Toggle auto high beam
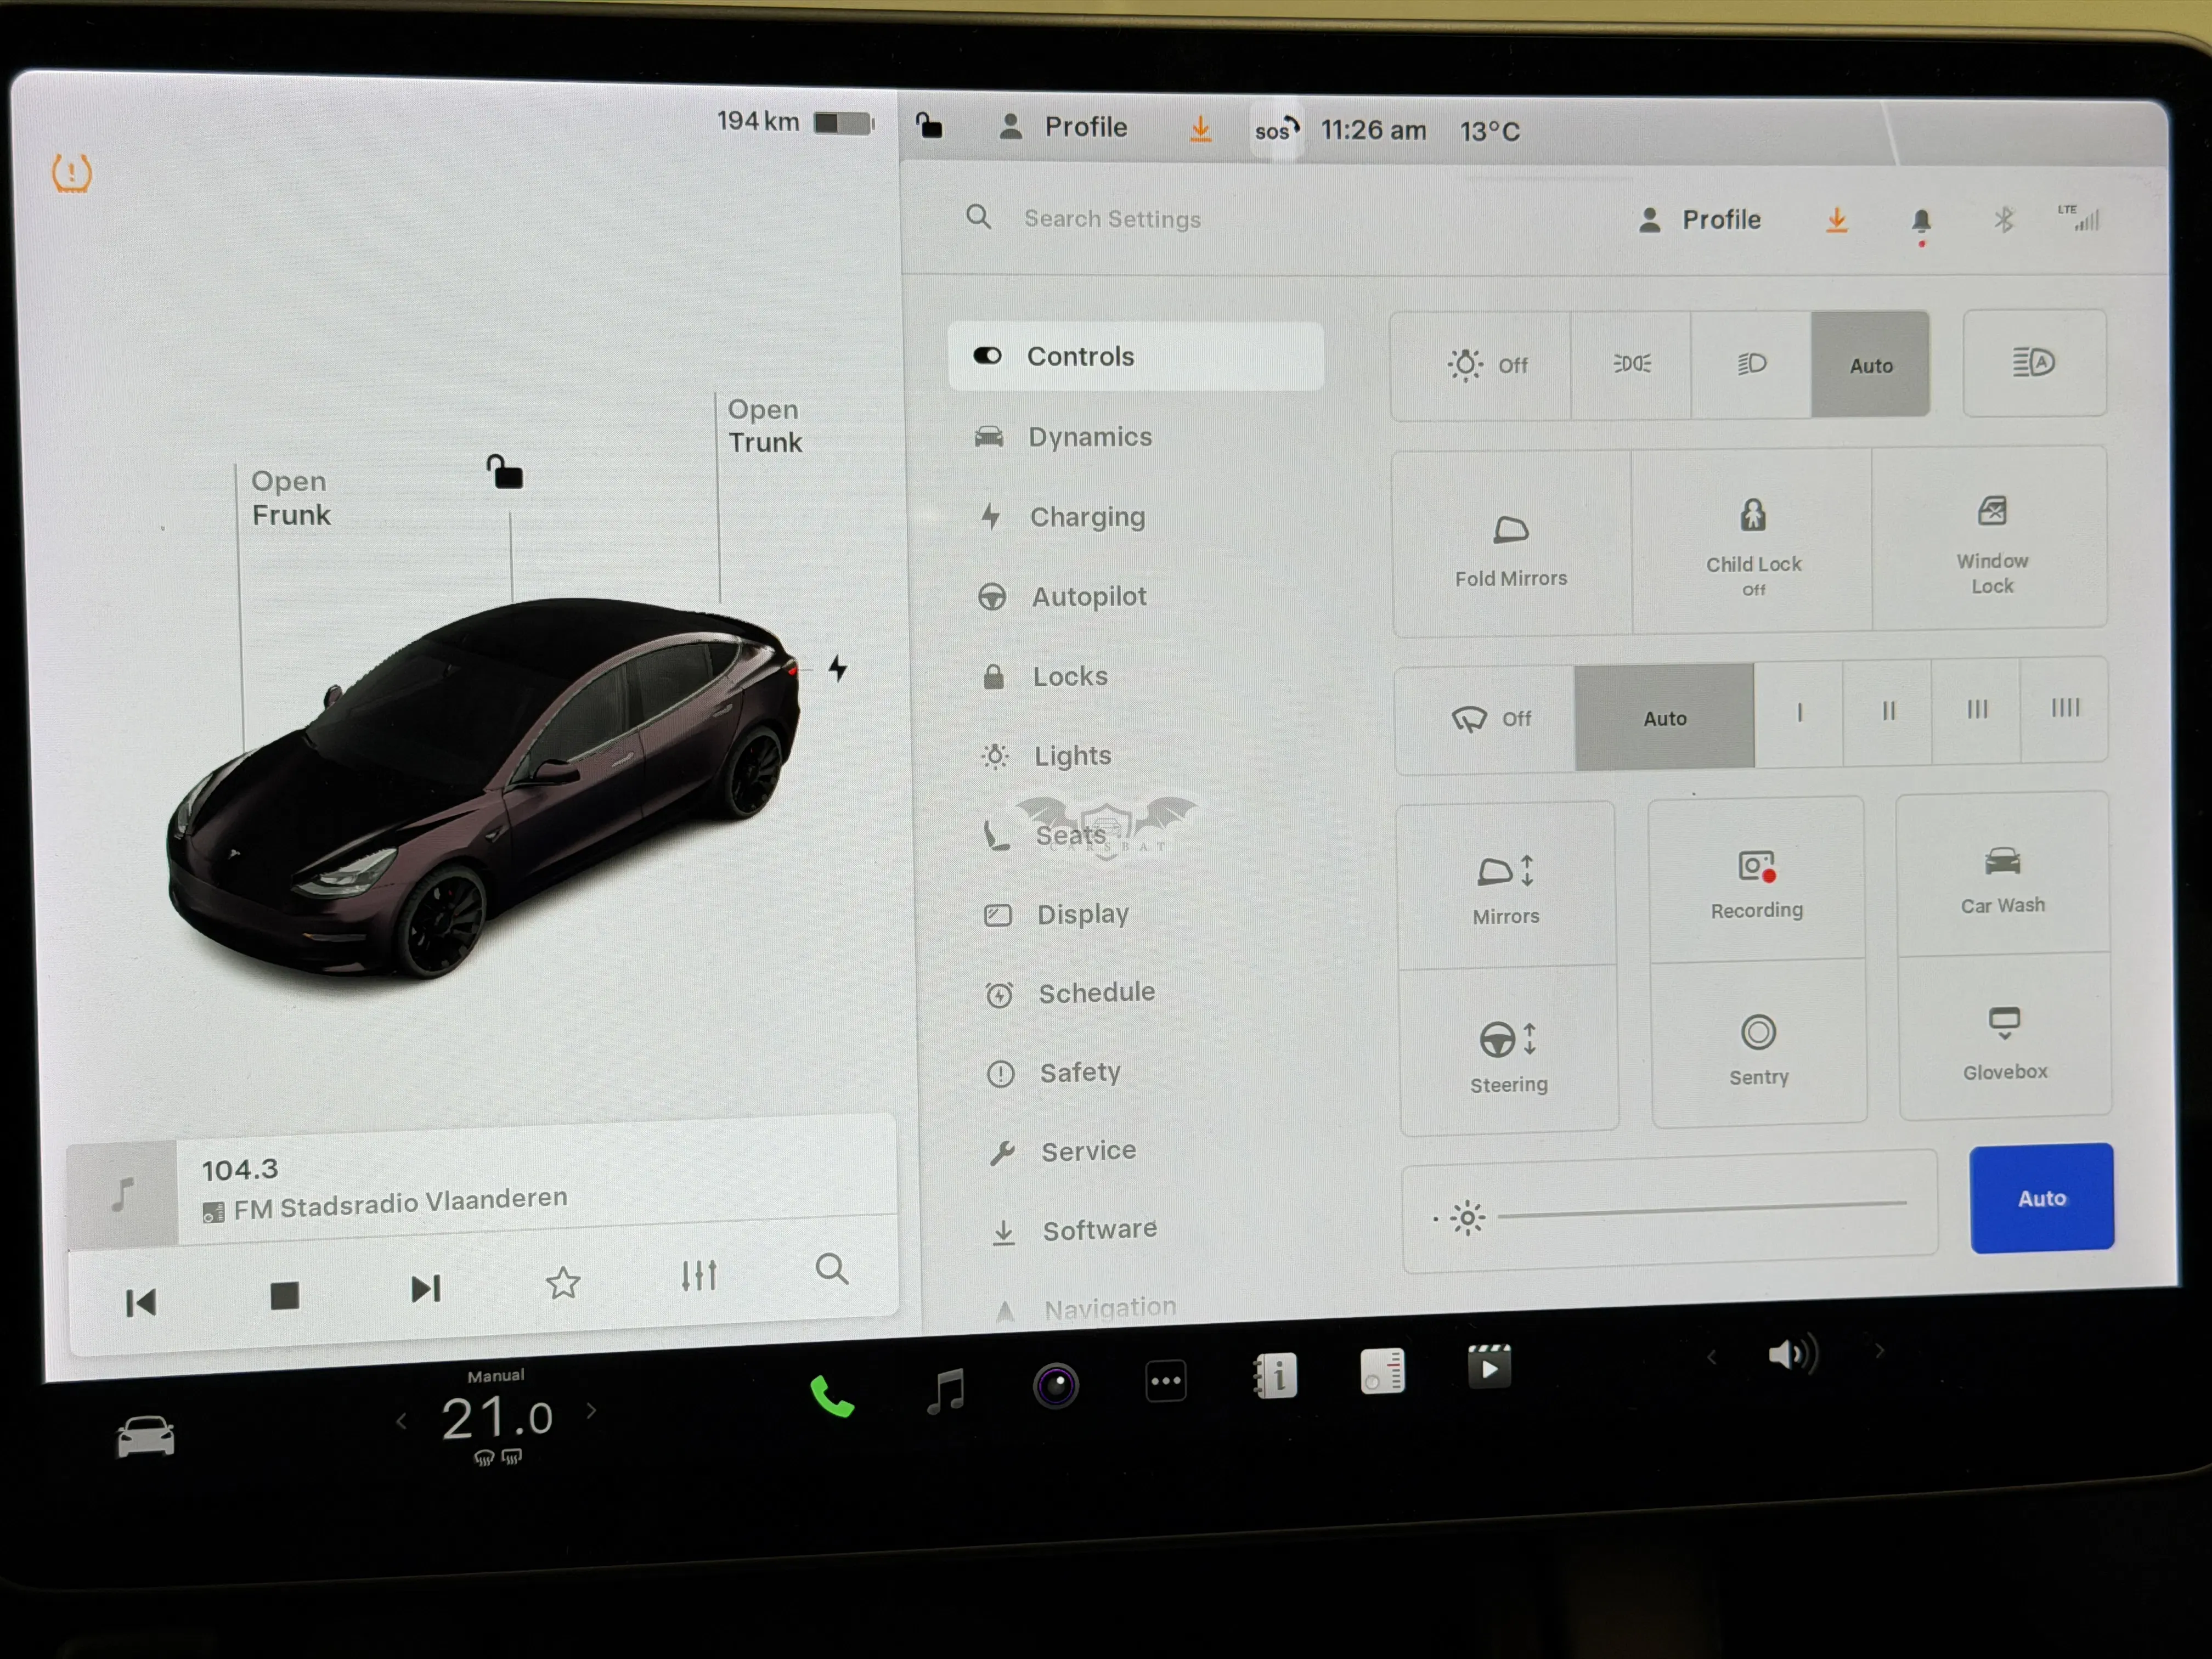The height and width of the screenshot is (1659, 2212). coord(2035,362)
